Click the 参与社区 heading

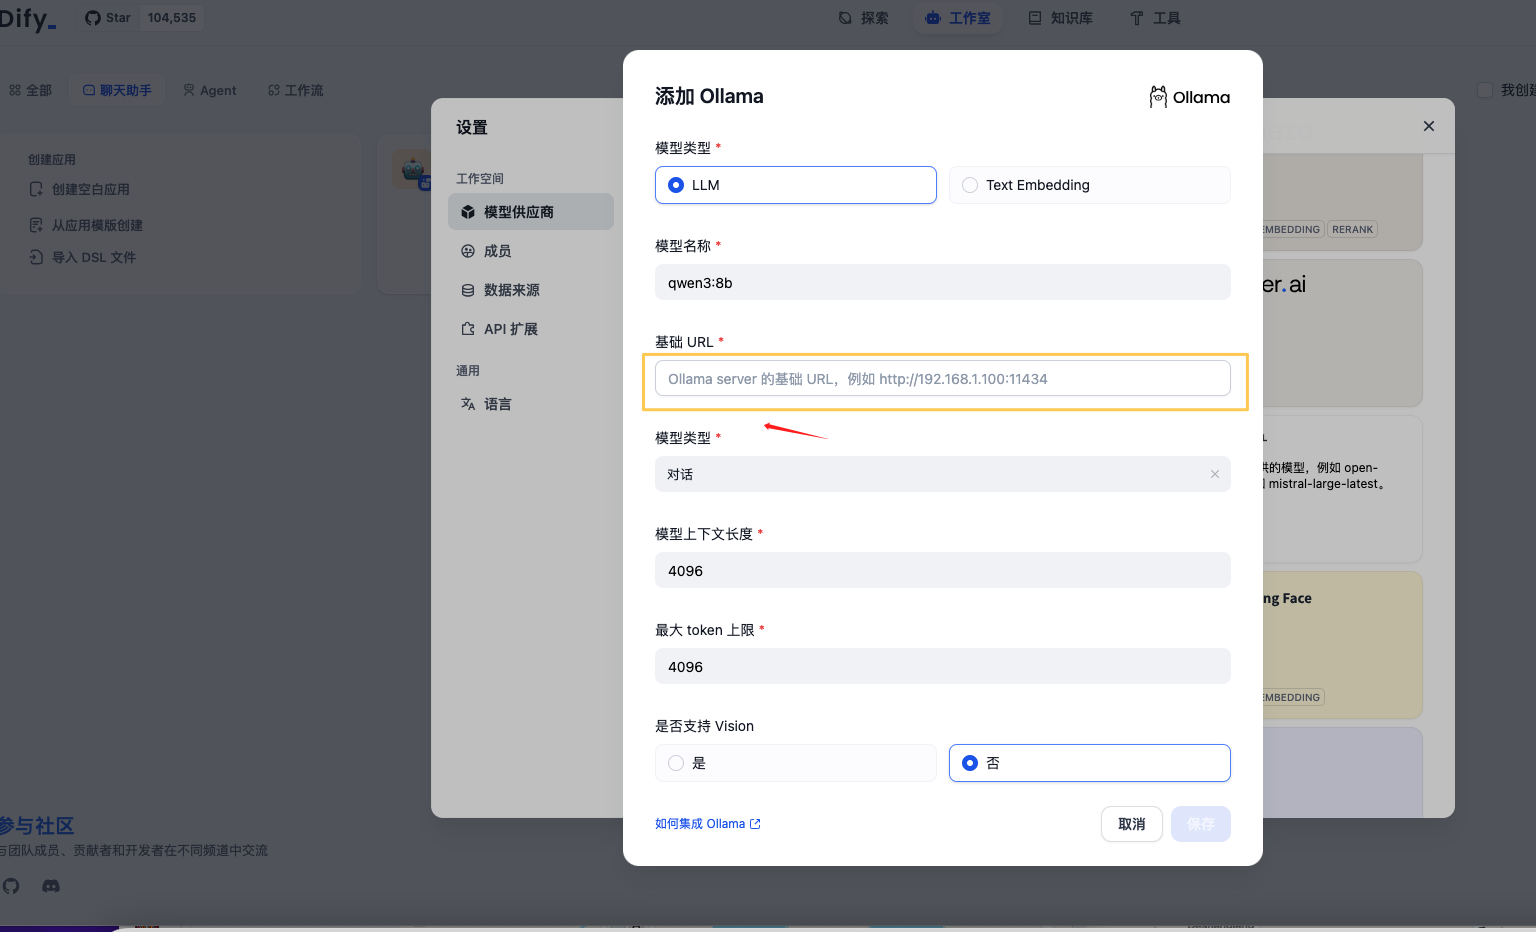37,826
